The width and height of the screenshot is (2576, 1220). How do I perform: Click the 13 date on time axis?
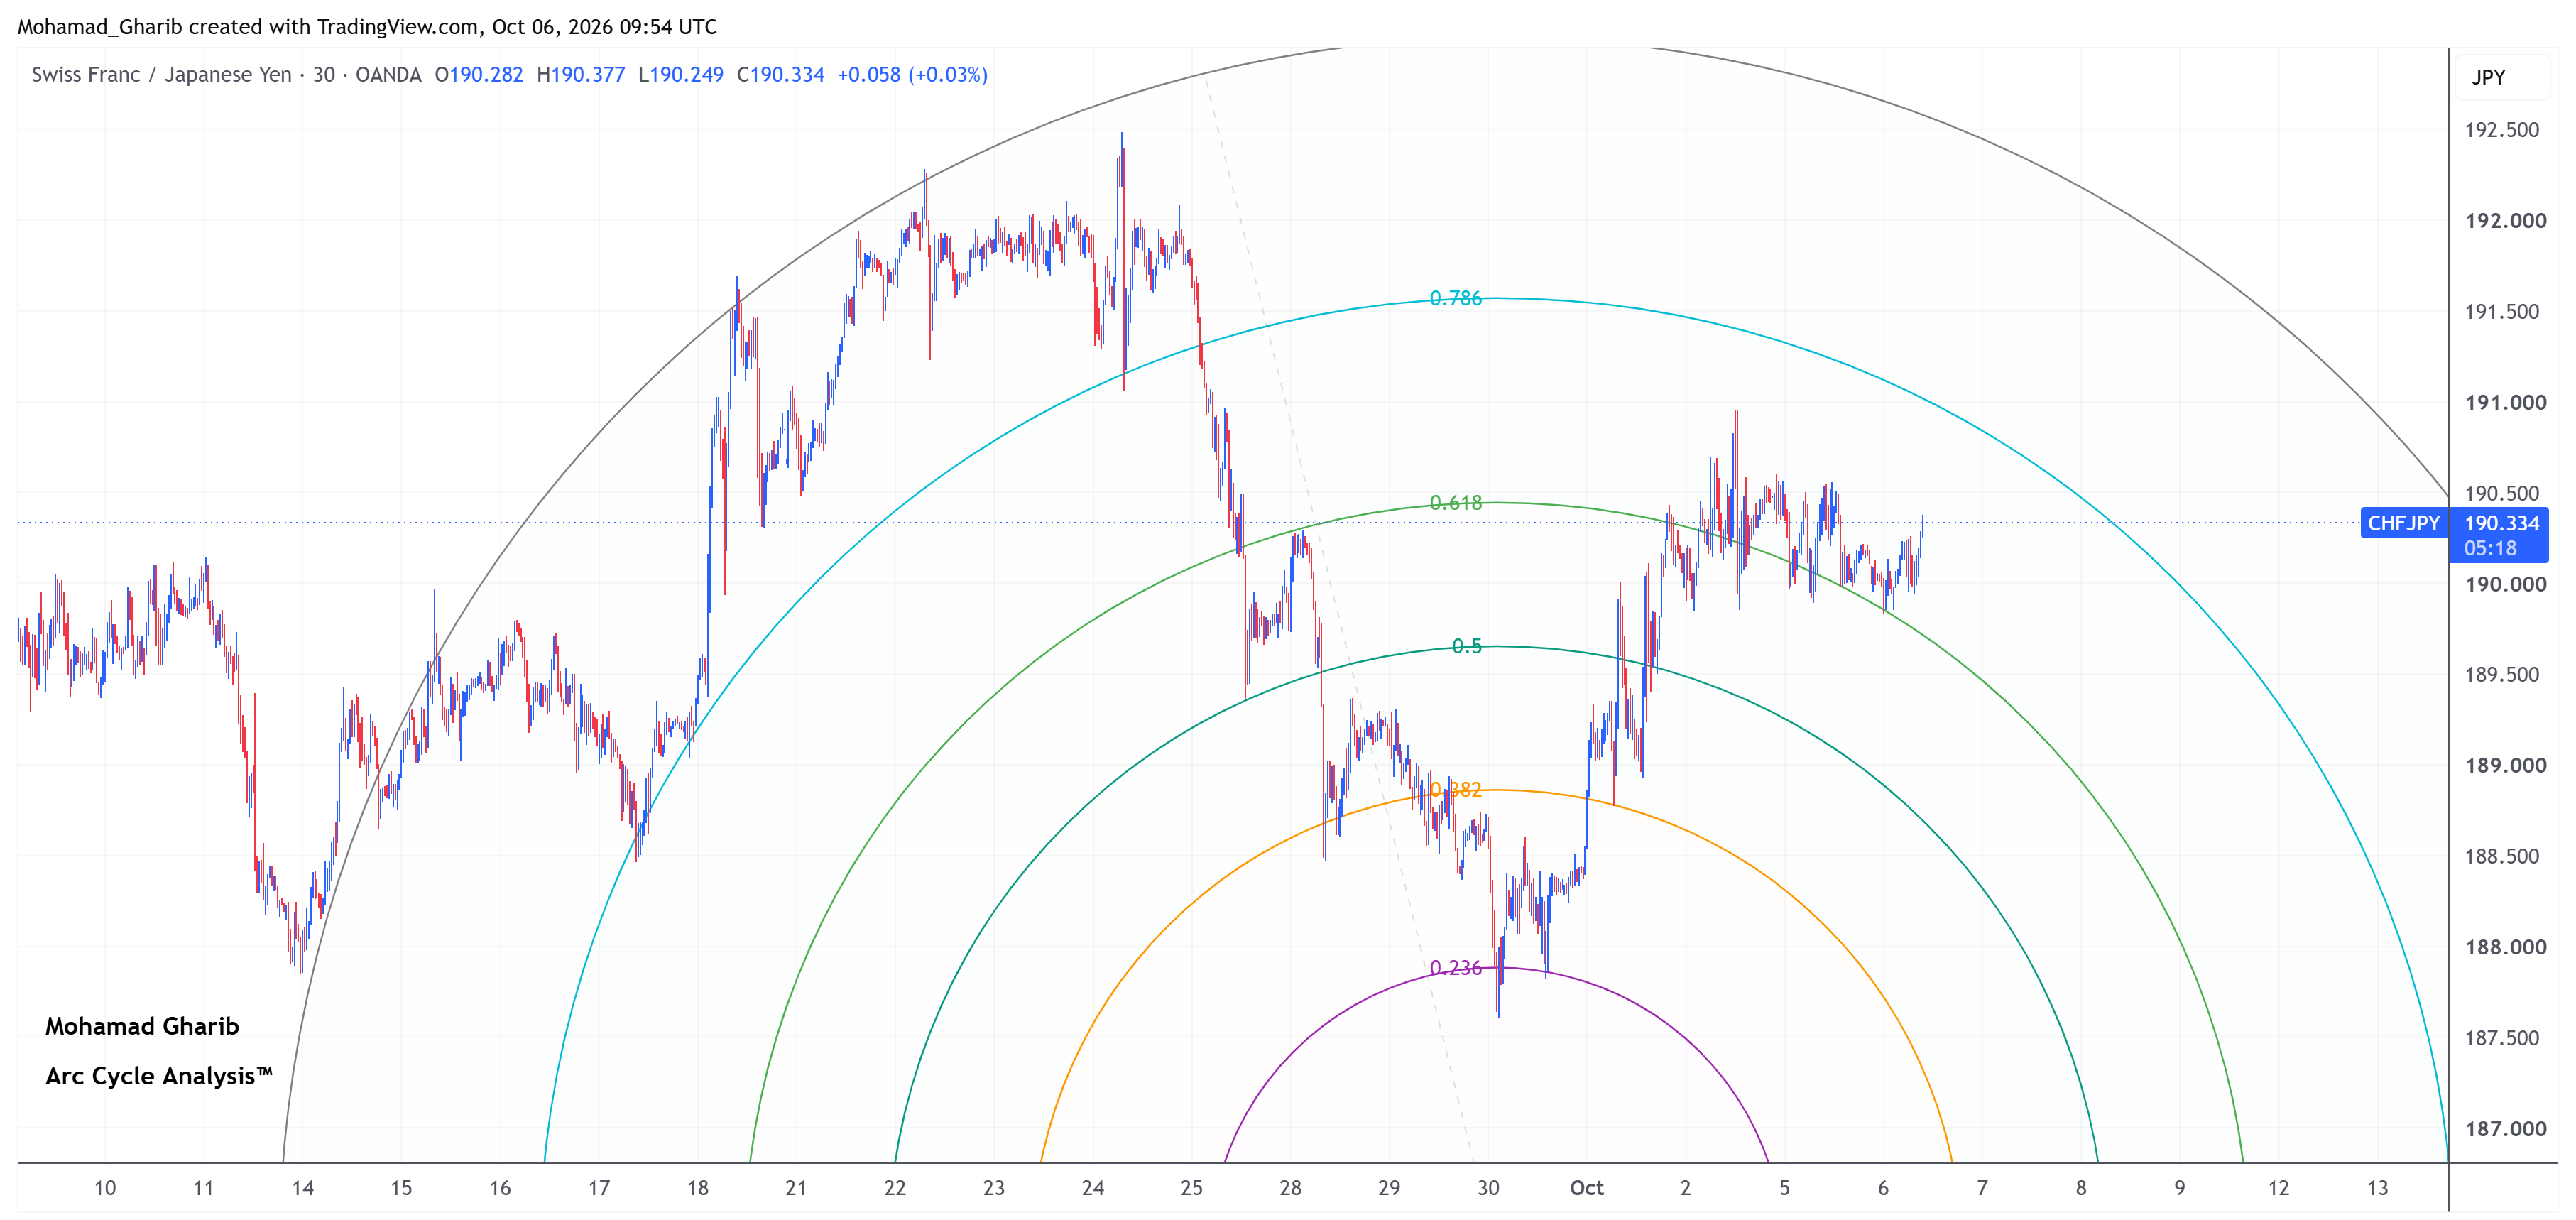pos(2377,1188)
